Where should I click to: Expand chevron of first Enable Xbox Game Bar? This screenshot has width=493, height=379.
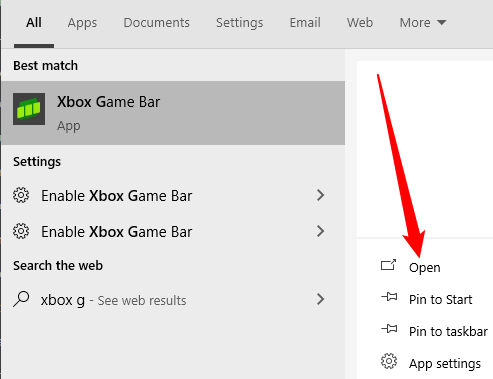tap(320, 195)
